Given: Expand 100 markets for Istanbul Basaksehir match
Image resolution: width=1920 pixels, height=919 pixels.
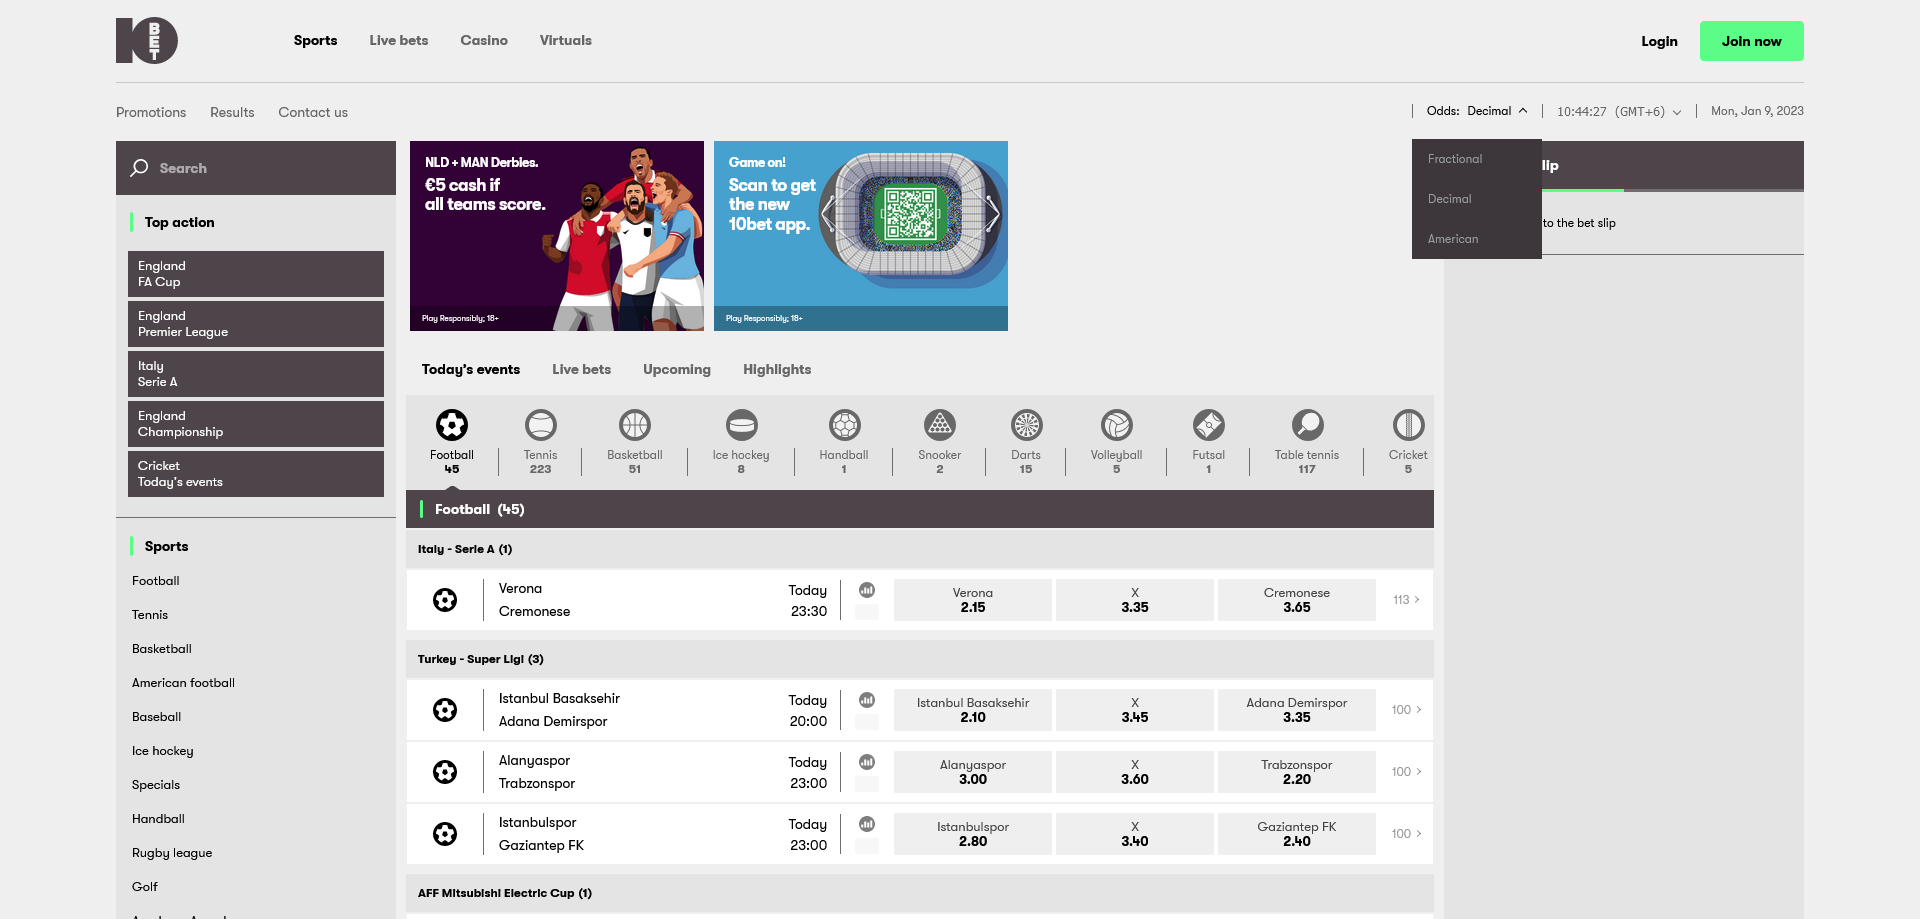Looking at the screenshot, I should tap(1406, 710).
